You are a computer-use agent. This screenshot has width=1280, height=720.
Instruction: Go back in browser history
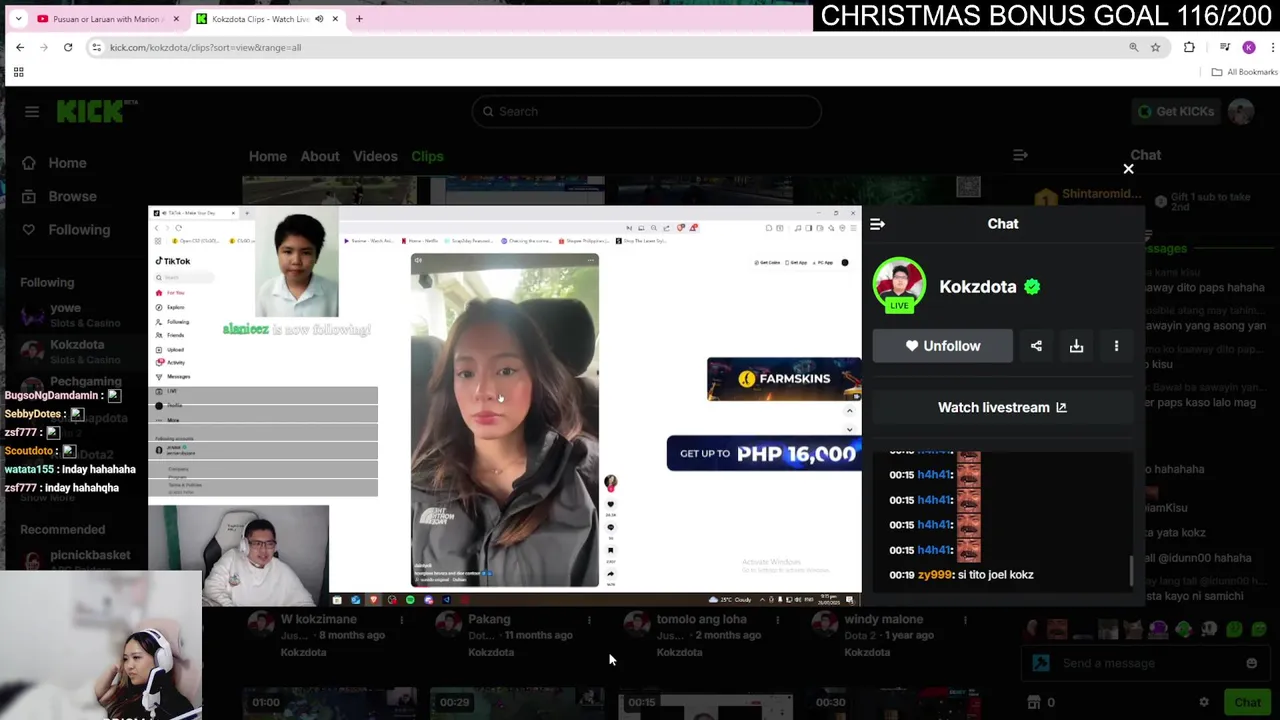20,47
